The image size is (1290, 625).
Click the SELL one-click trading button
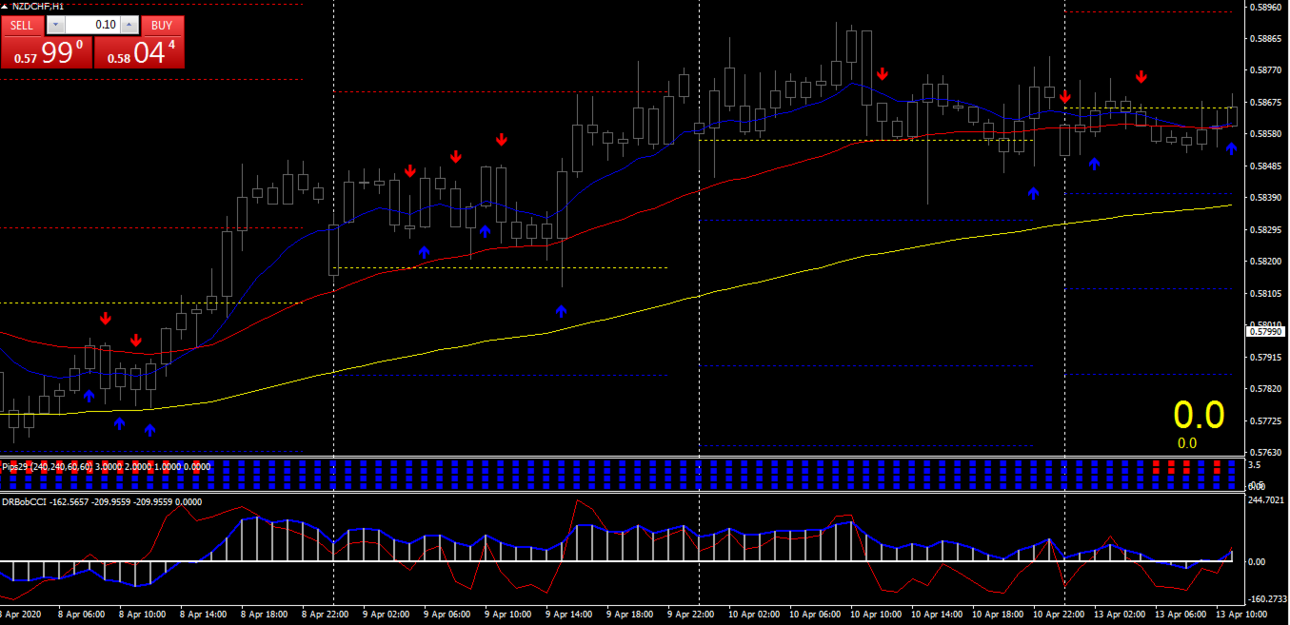22,25
